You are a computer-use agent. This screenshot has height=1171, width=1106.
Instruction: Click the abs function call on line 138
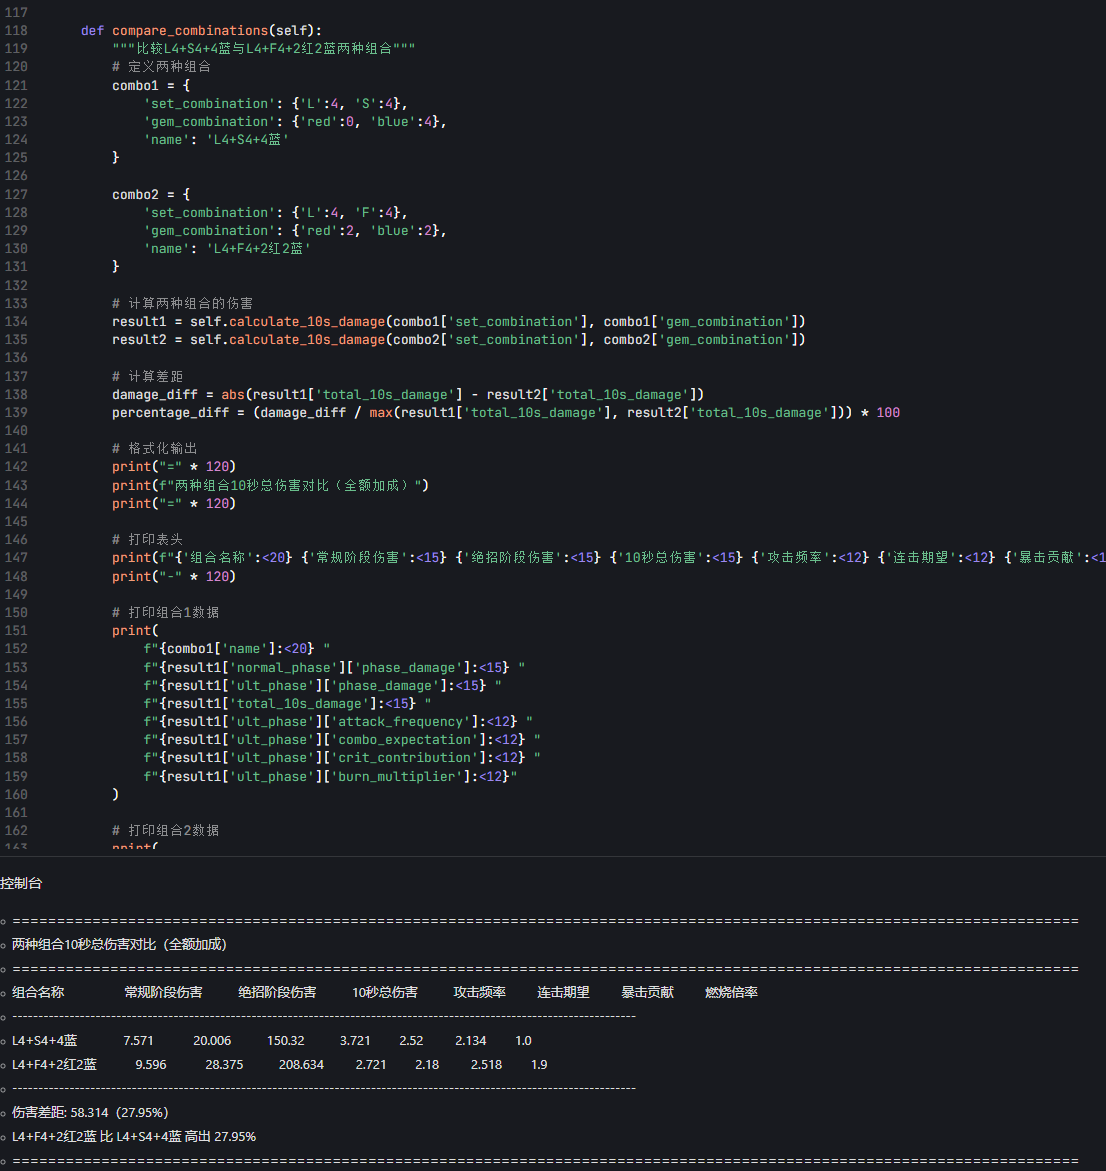233,395
